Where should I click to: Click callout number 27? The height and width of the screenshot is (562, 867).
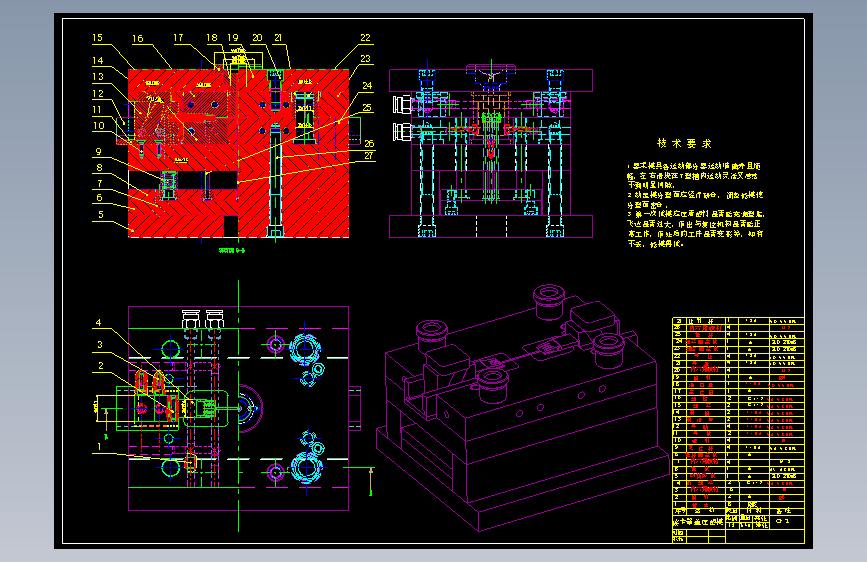tap(369, 155)
